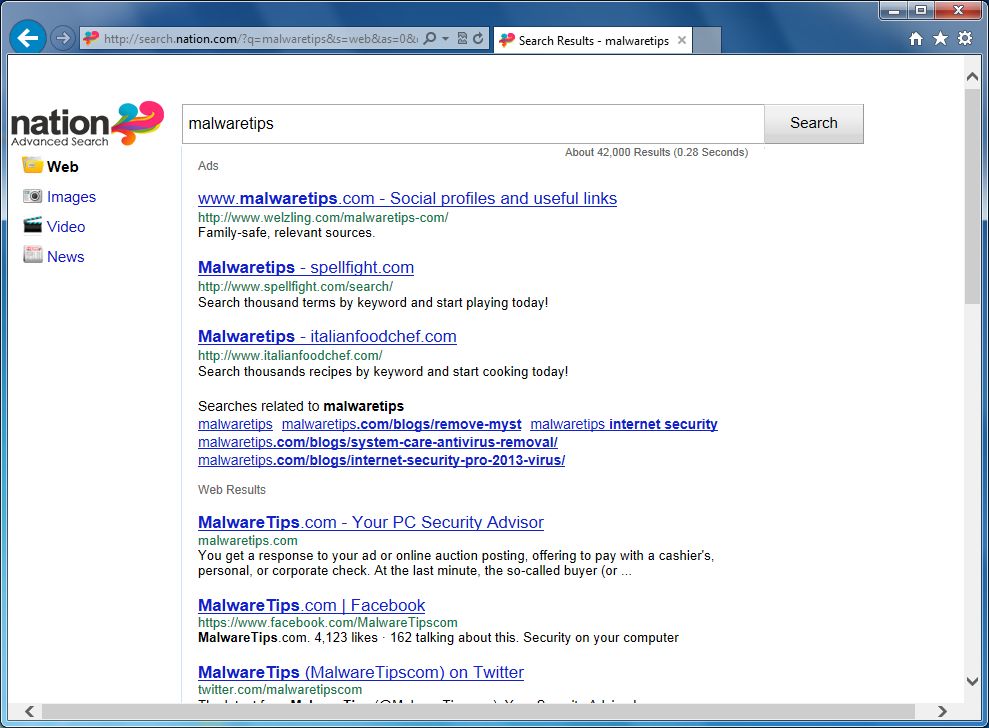Click the search magnifier in address bar
This screenshot has height=728, width=989.
coord(430,38)
